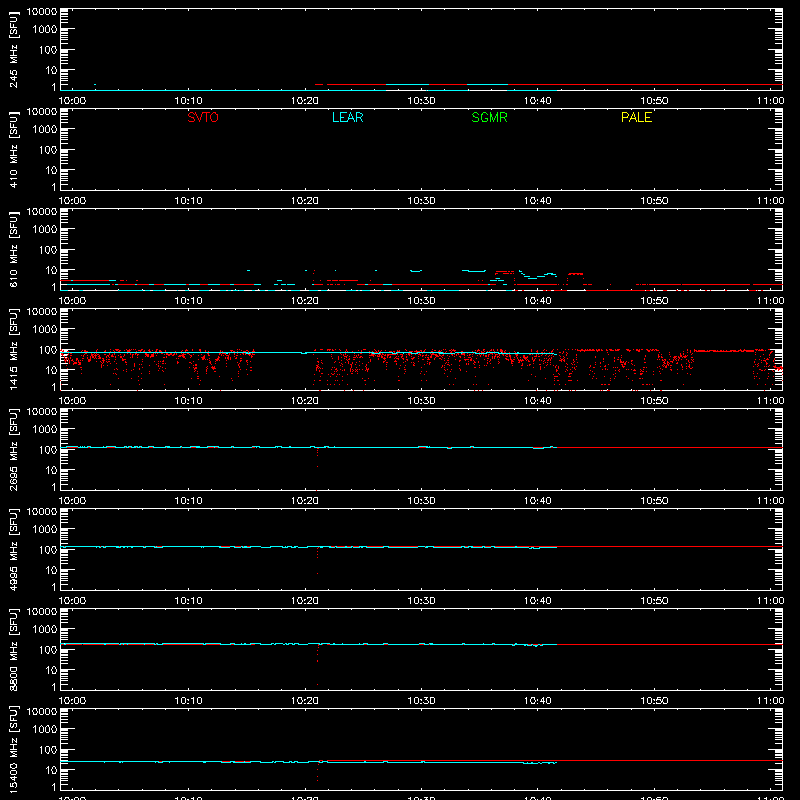Click the 1000 tick on the 410 MHz axis
The image size is (800, 800).
pos(45,130)
